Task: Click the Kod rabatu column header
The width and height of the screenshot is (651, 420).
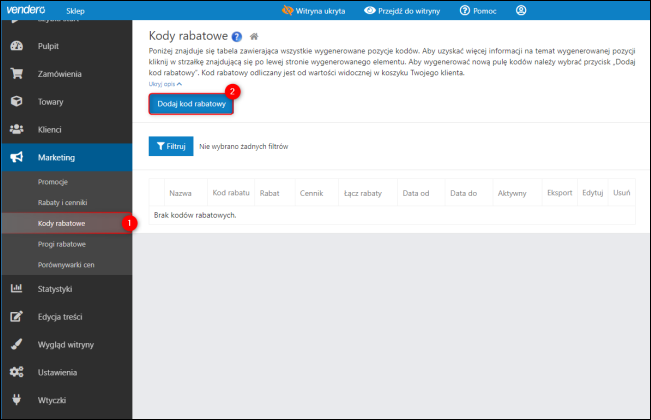Action: point(231,193)
